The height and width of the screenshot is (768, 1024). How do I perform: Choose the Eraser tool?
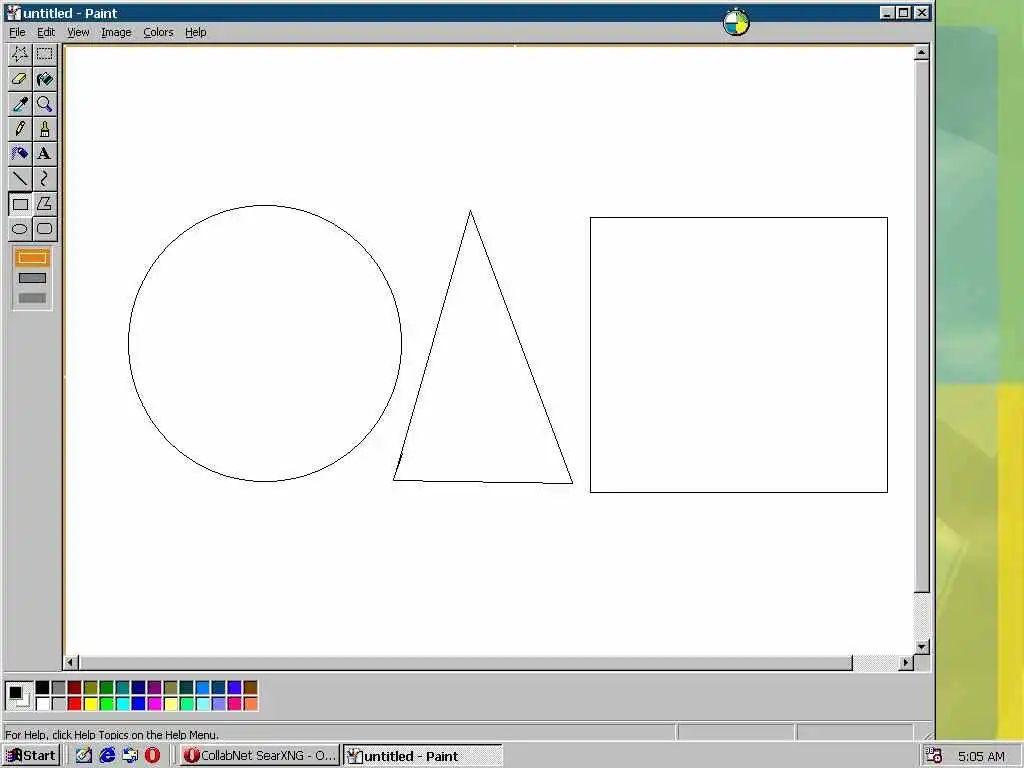click(x=20, y=79)
